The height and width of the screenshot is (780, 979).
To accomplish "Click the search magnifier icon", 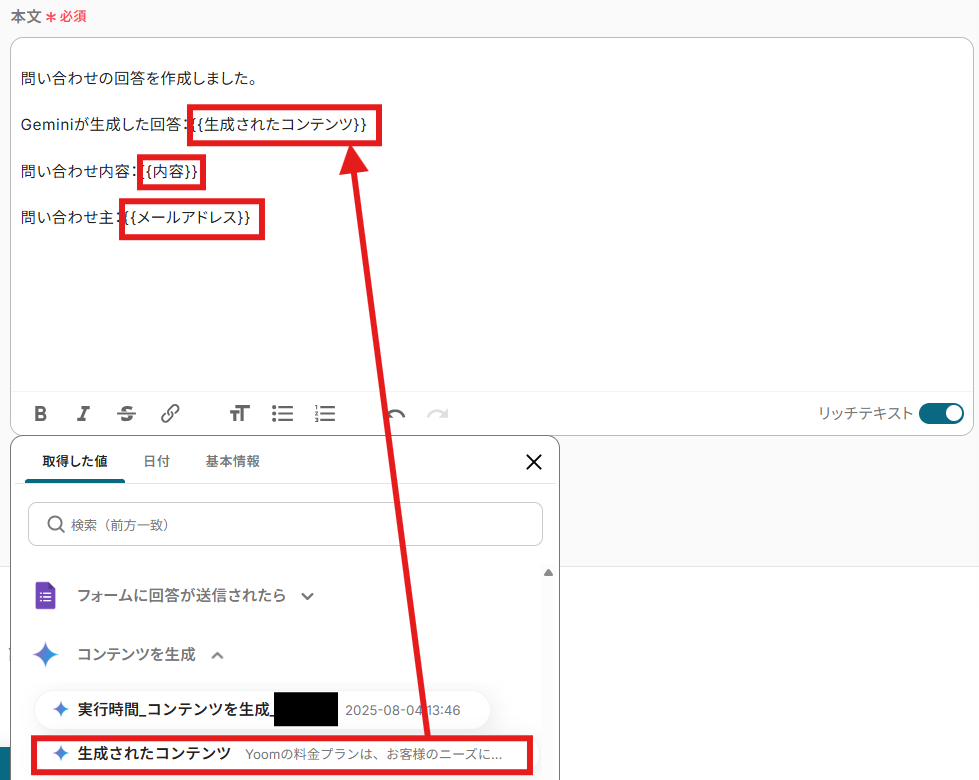I will (x=56, y=525).
